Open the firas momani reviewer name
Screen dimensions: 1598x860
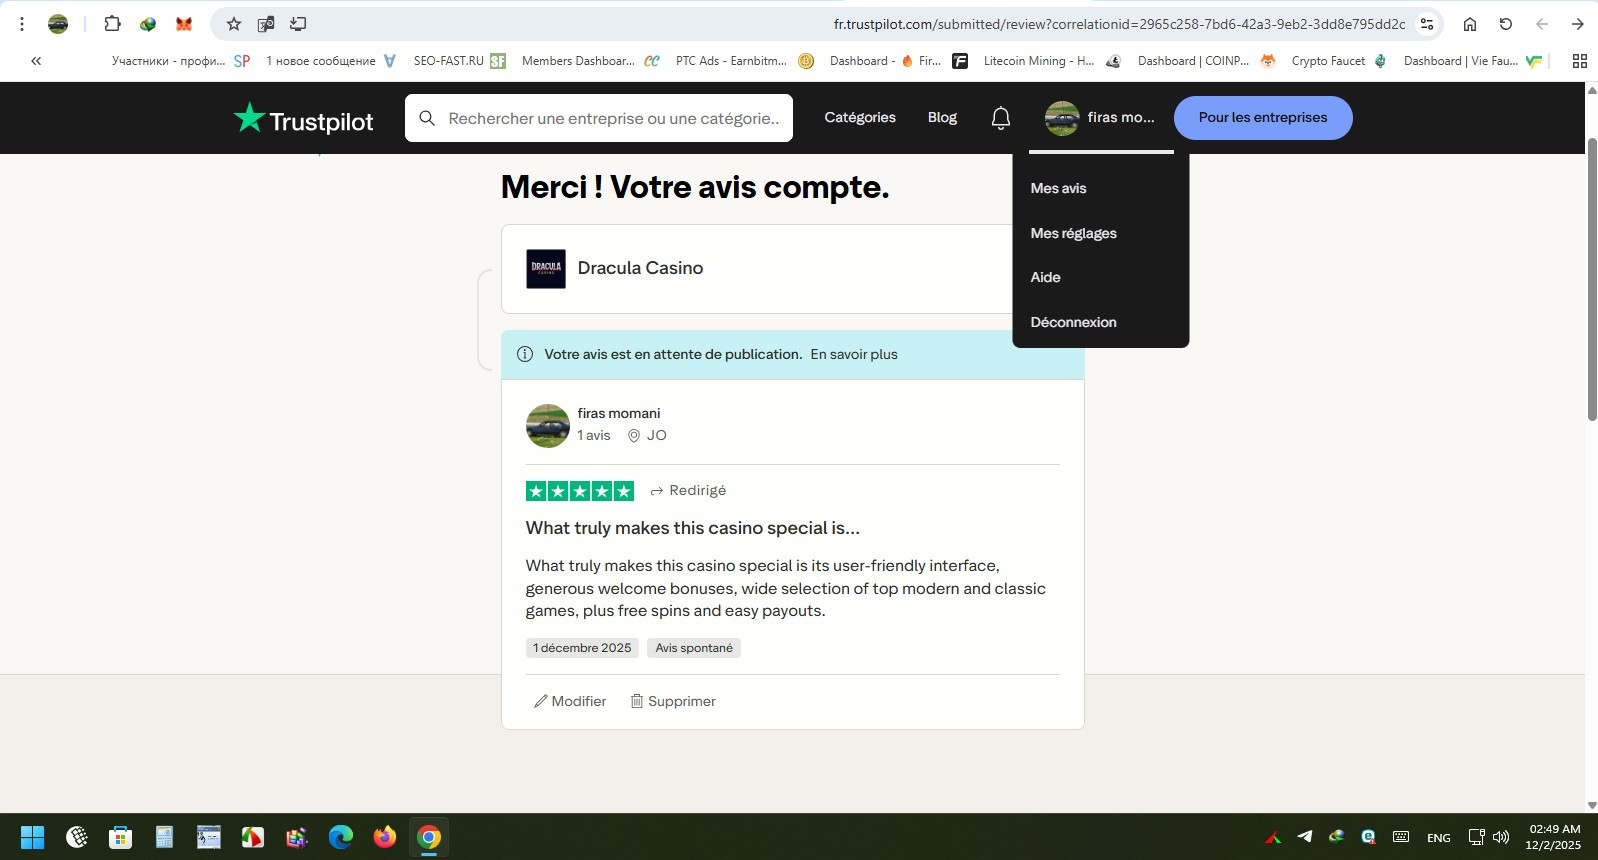[619, 413]
